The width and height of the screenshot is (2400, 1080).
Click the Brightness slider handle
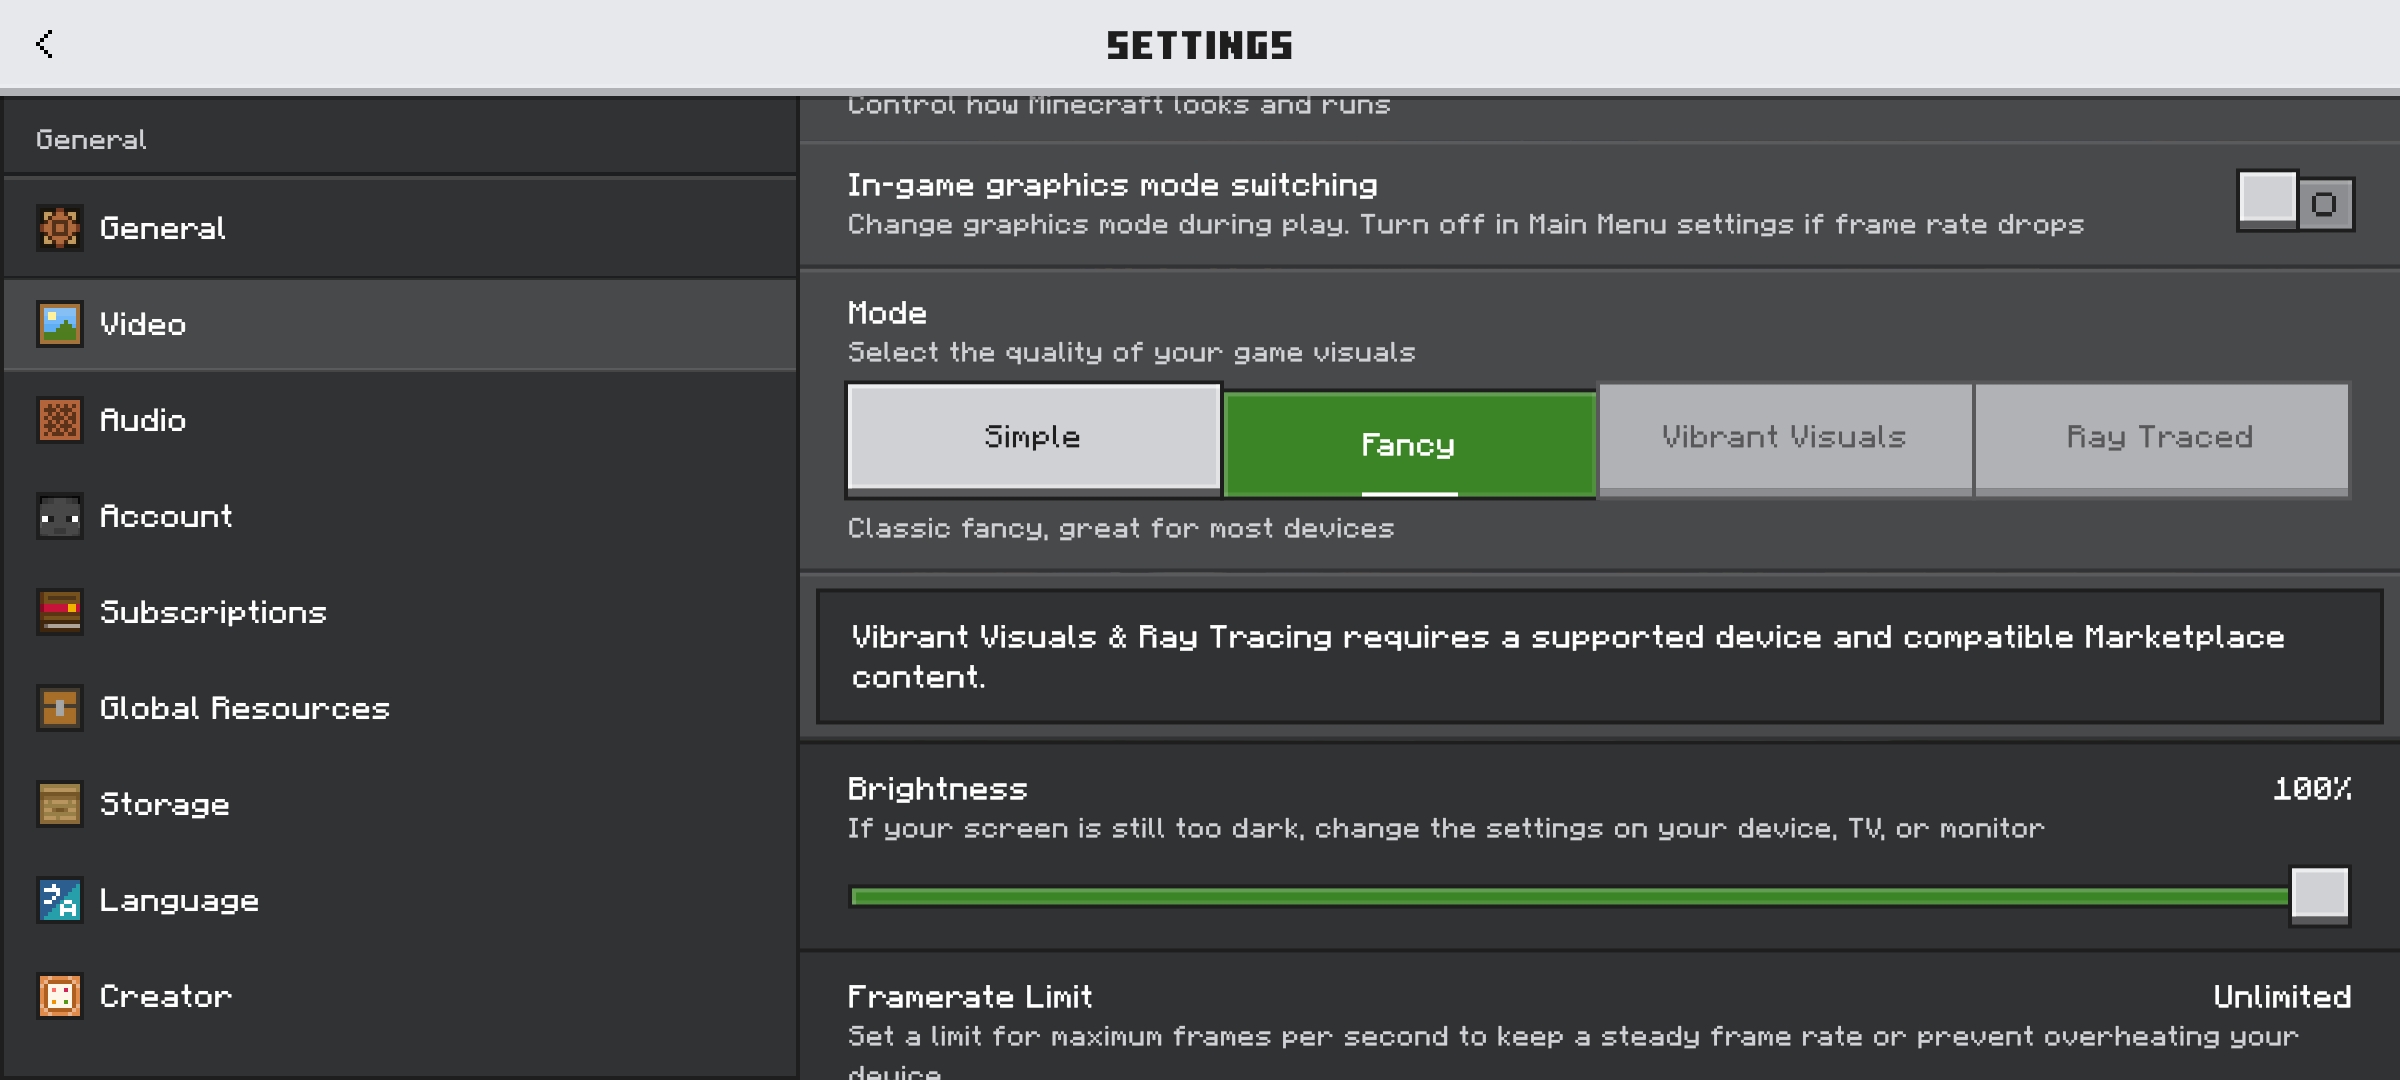point(2320,895)
